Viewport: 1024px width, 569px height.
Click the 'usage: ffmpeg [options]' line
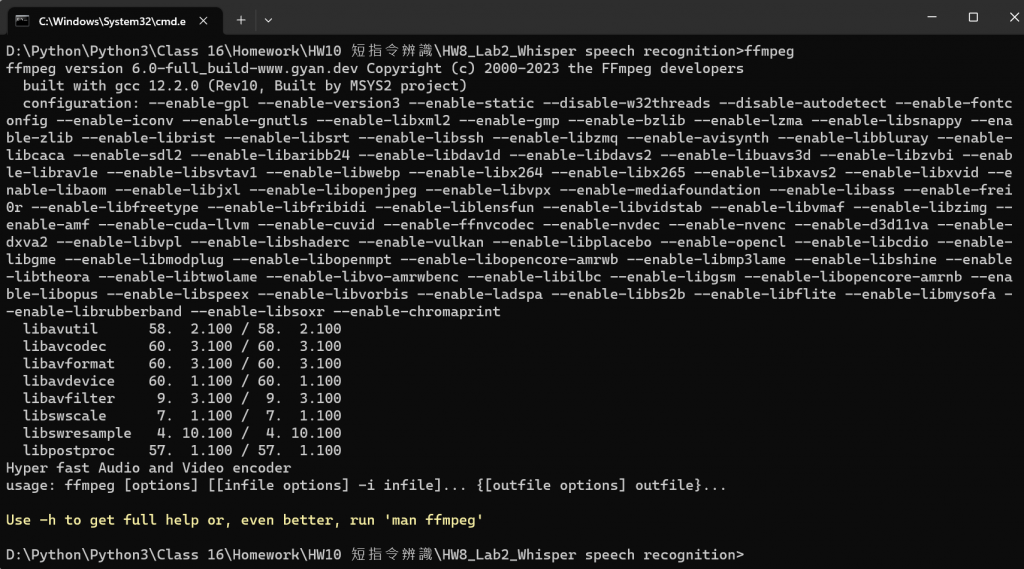coord(366,485)
